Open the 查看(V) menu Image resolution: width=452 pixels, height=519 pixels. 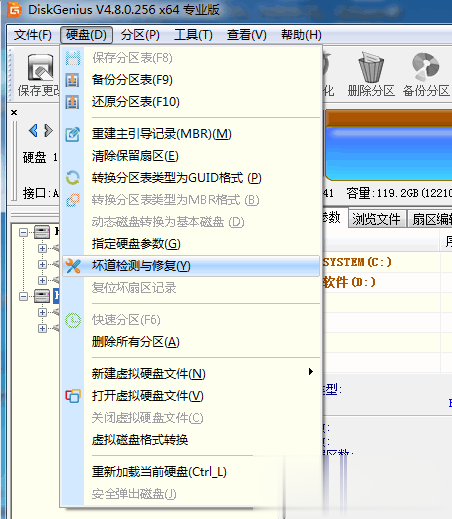click(x=247, y=35)
